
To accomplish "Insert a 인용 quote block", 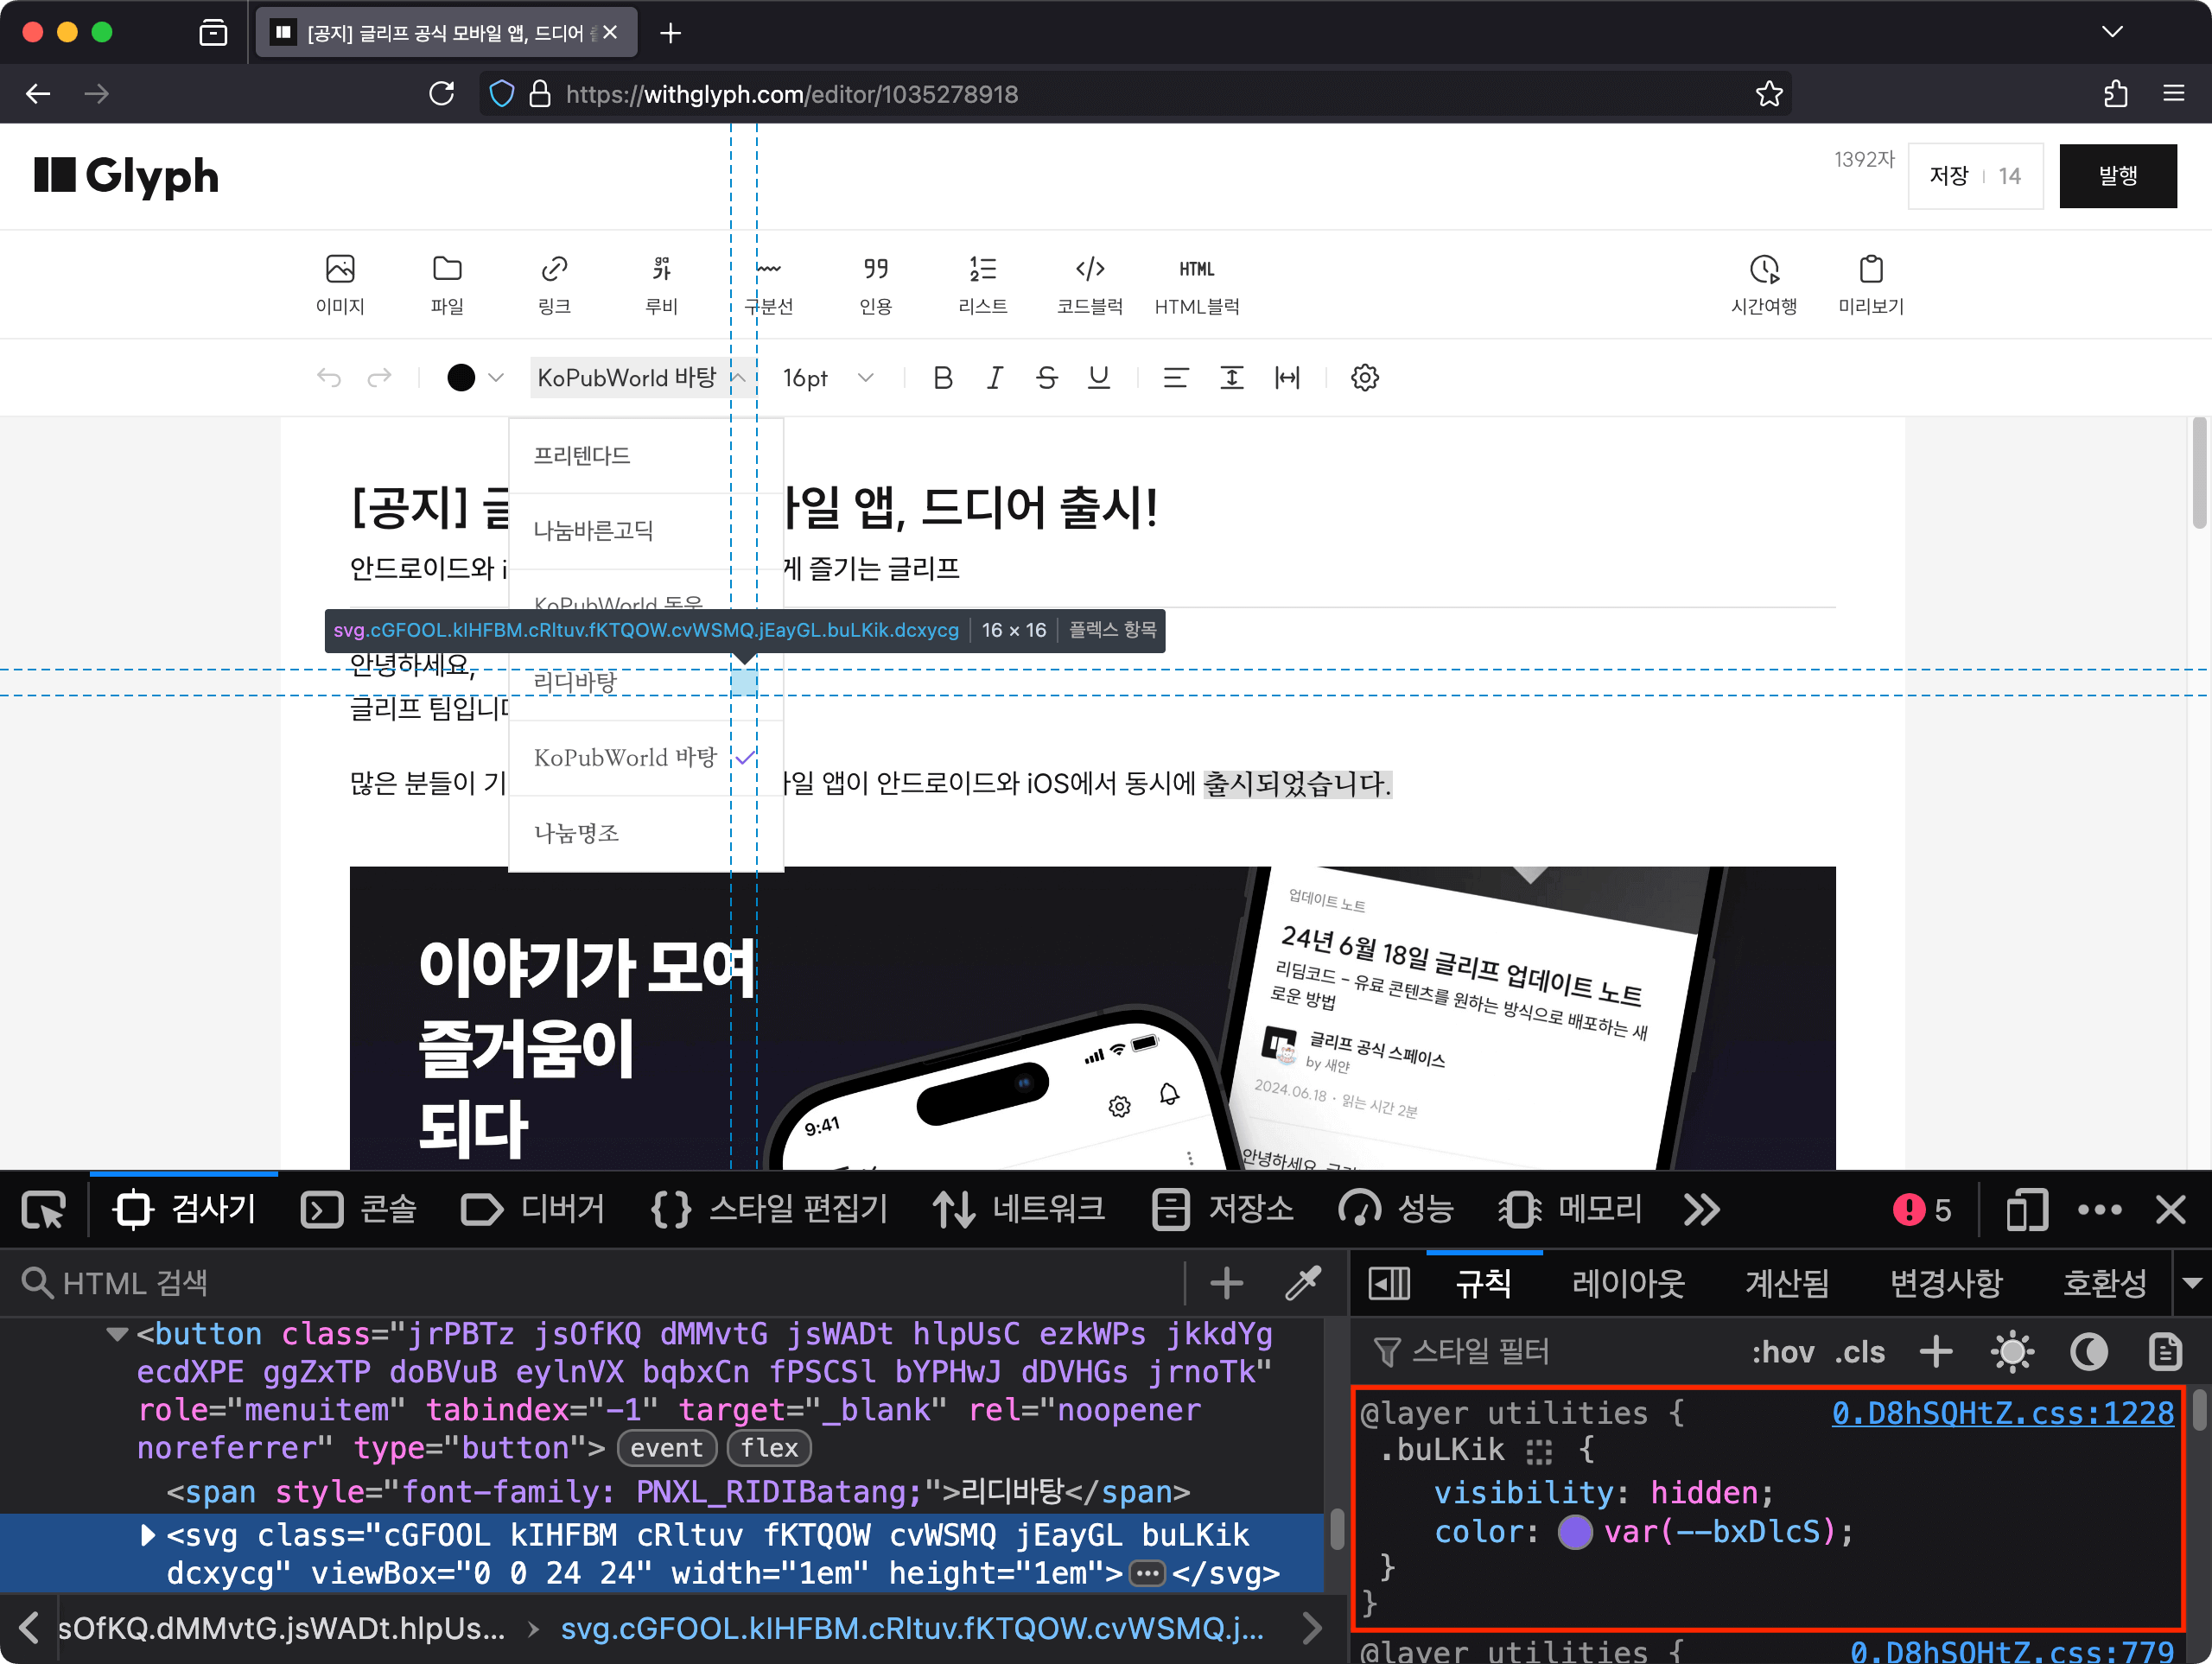I will pos(876,285).
